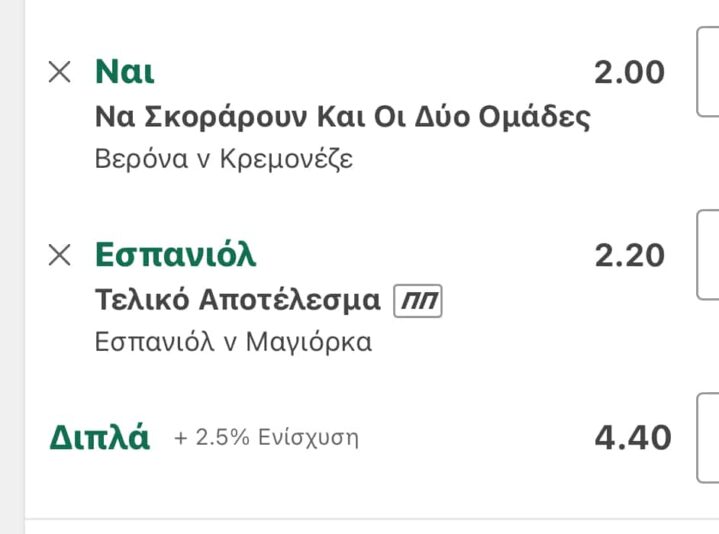Open the Εσπανιόλ v Μαγιόρκα match
This screenshot has width=719, height=534.
(x=233, y=342)
